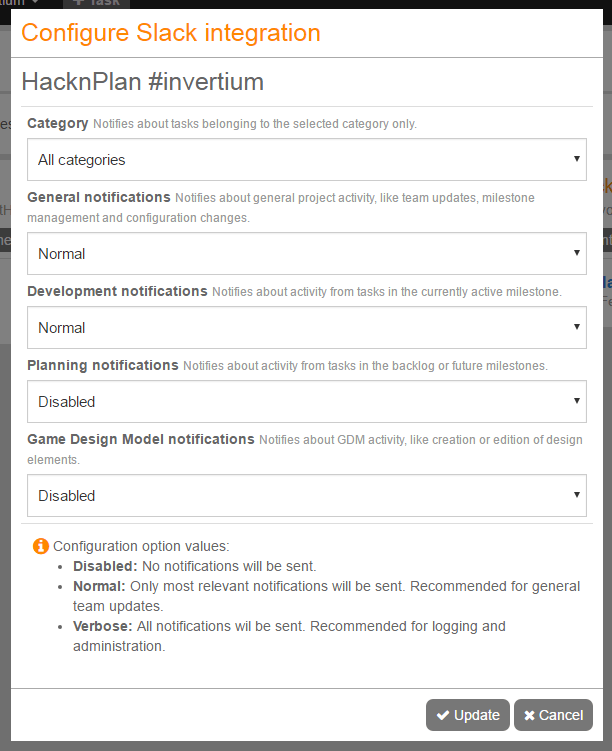
Task: Click the Planning notifications label
Action: tap(103, 365)
